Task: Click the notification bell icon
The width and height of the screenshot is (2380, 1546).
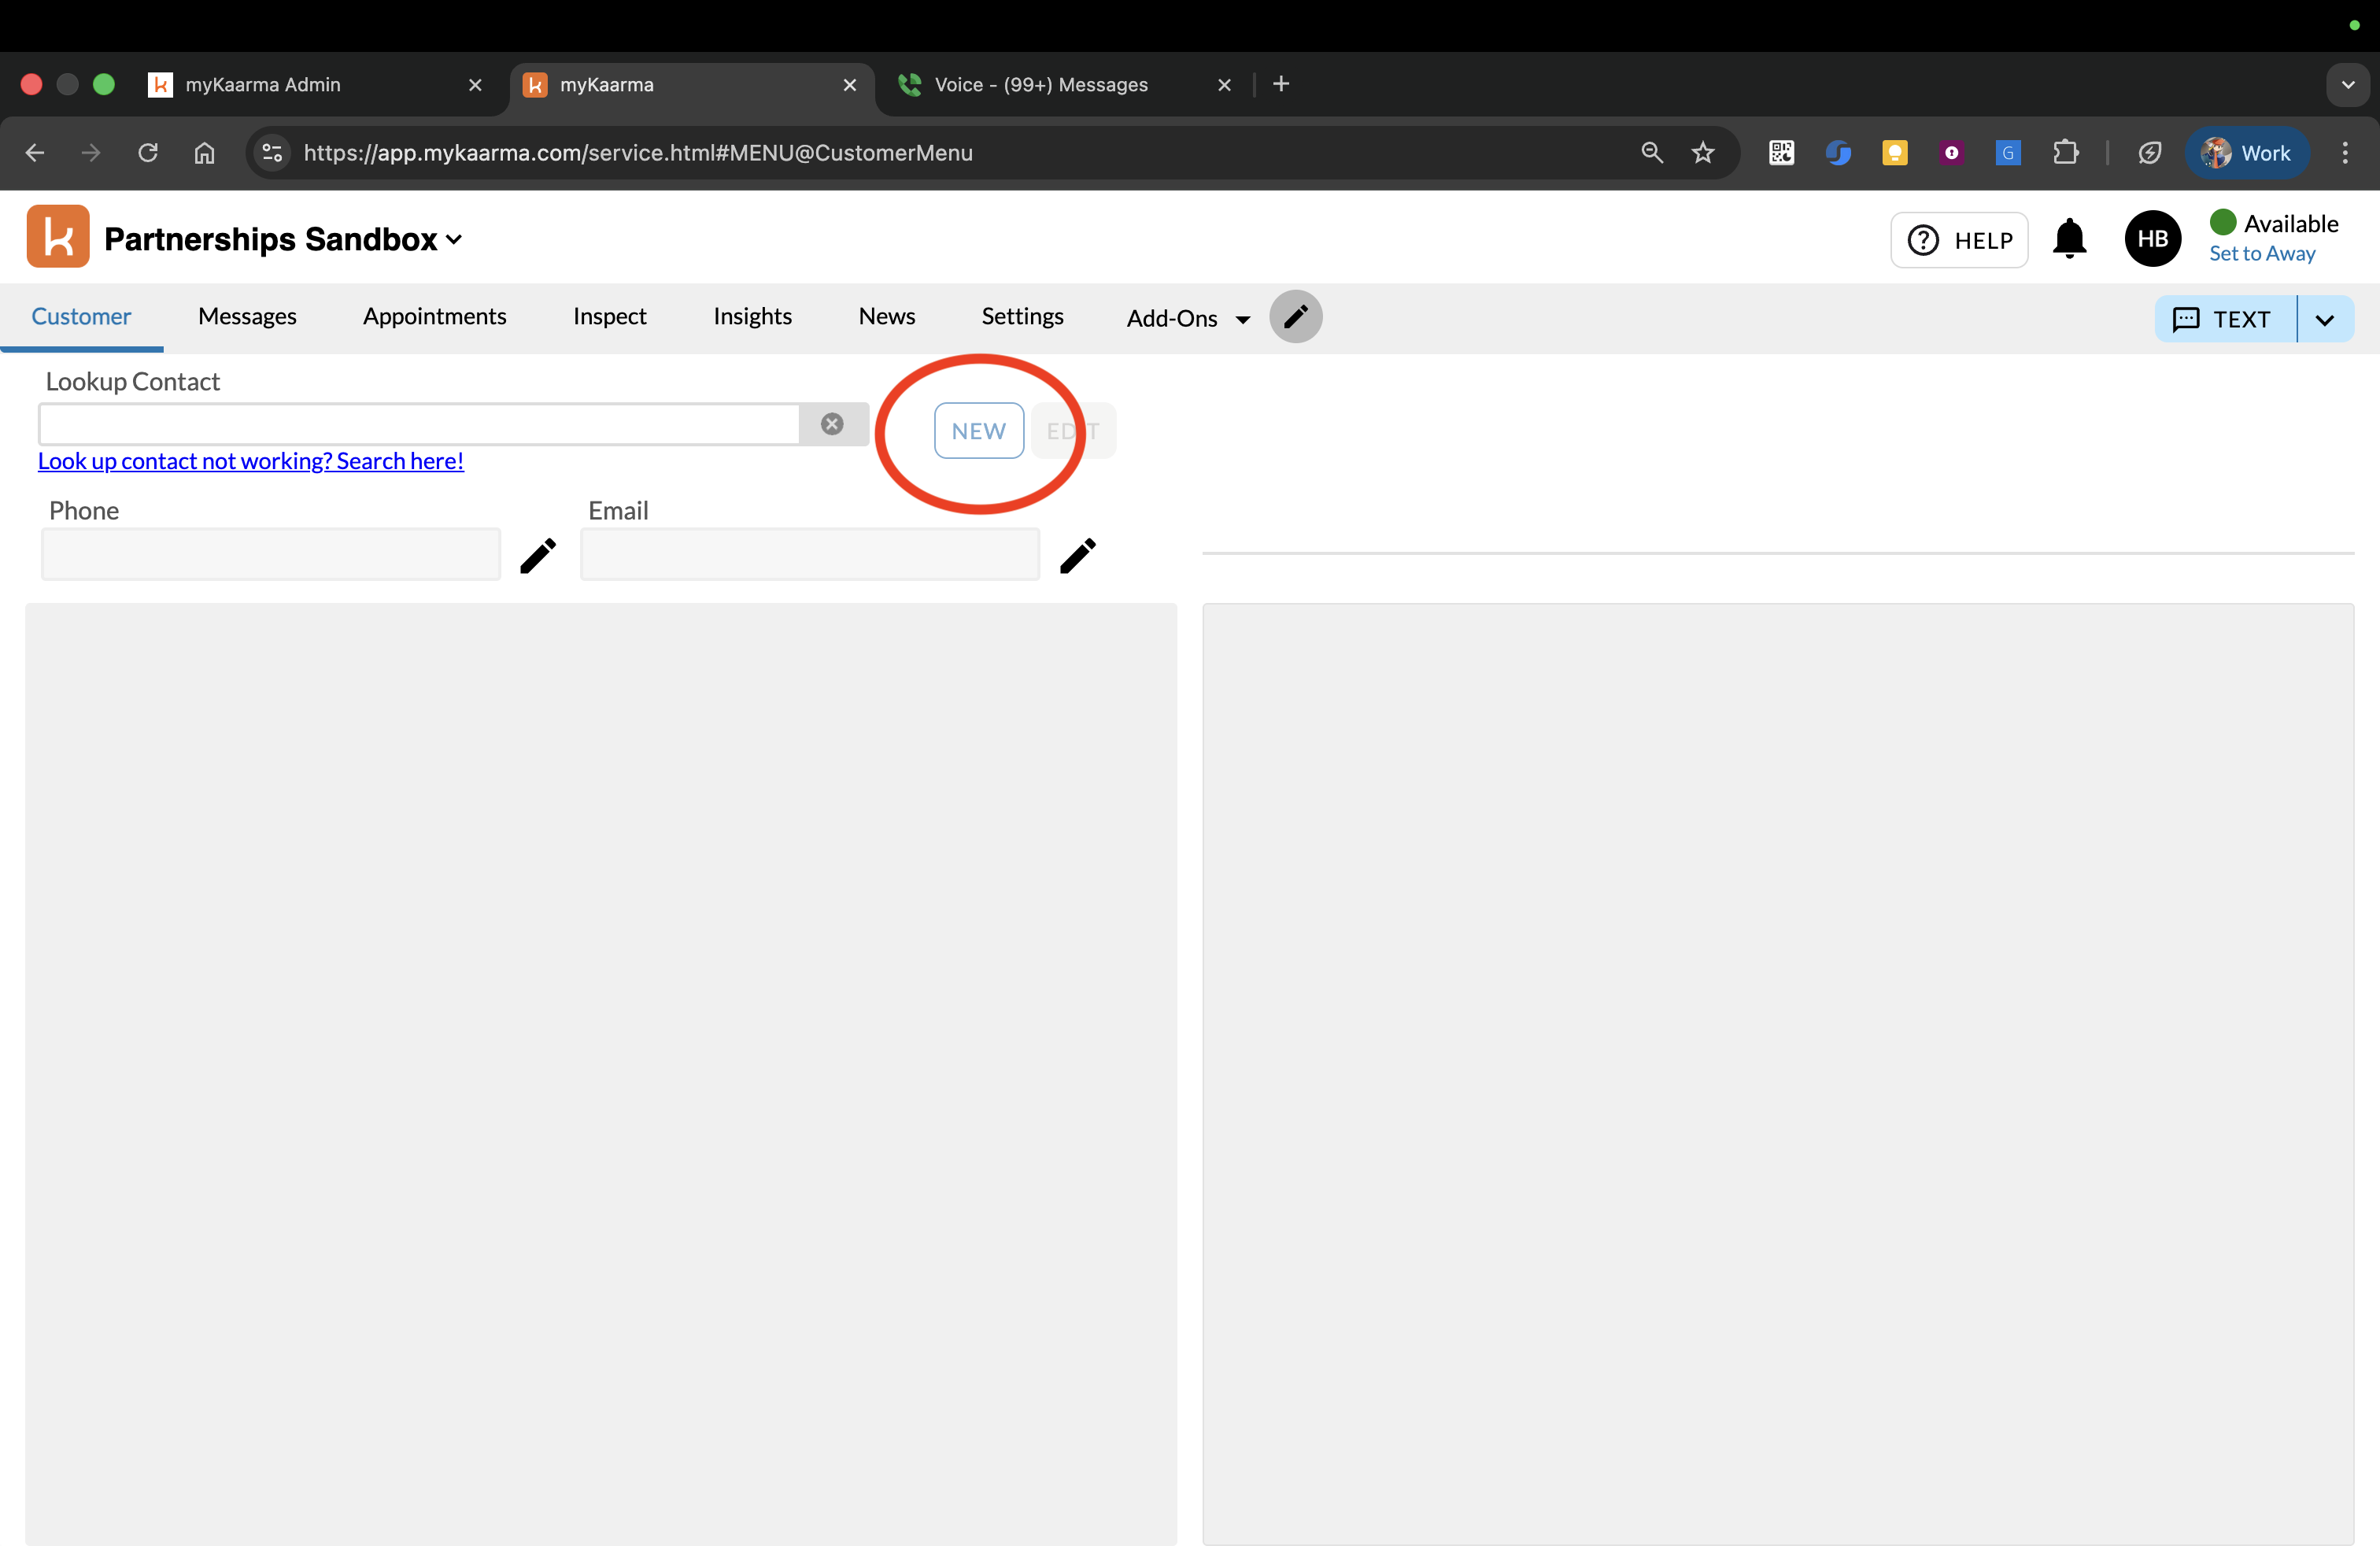Action: (x=2069, y=239)
